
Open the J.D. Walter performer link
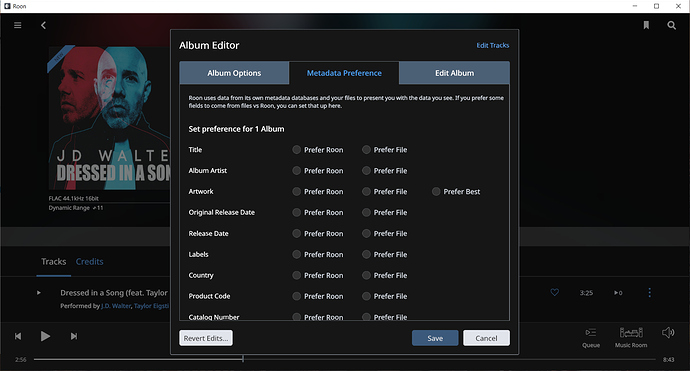point(116,306)
